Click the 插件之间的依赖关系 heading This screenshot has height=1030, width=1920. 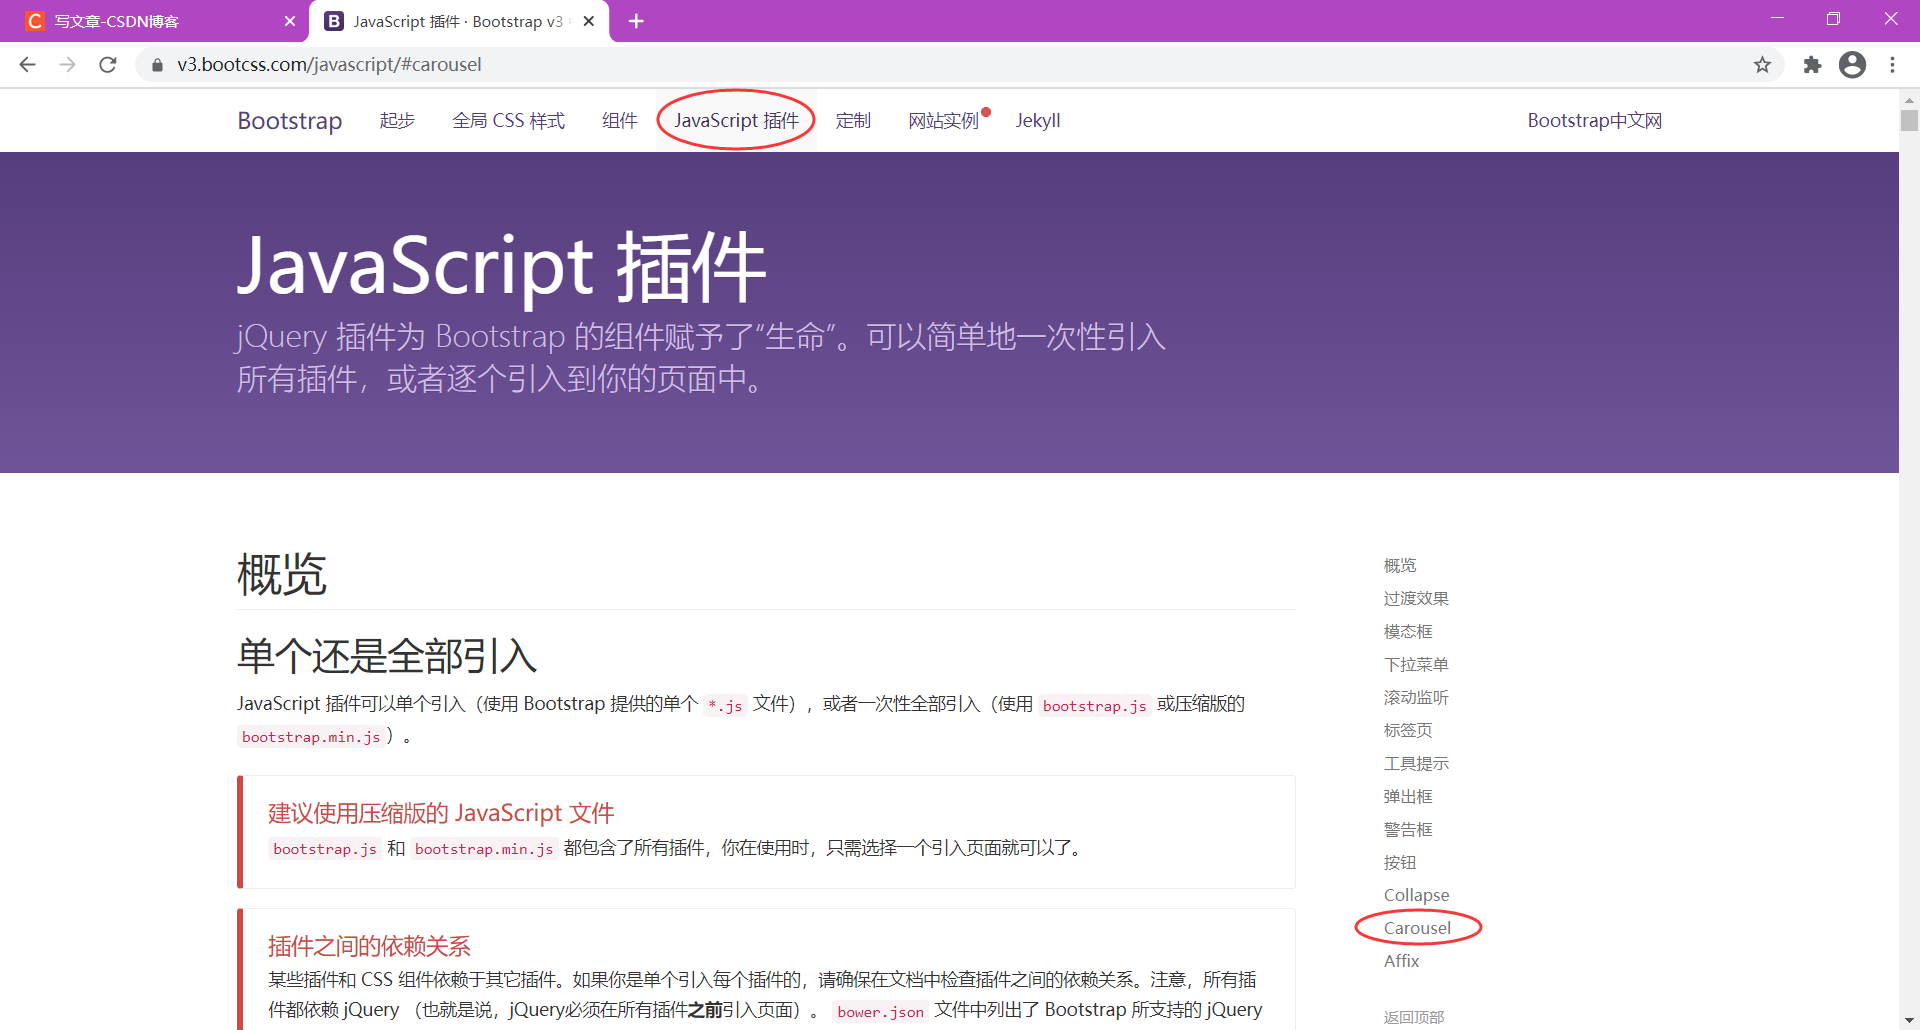pos(369,946)
